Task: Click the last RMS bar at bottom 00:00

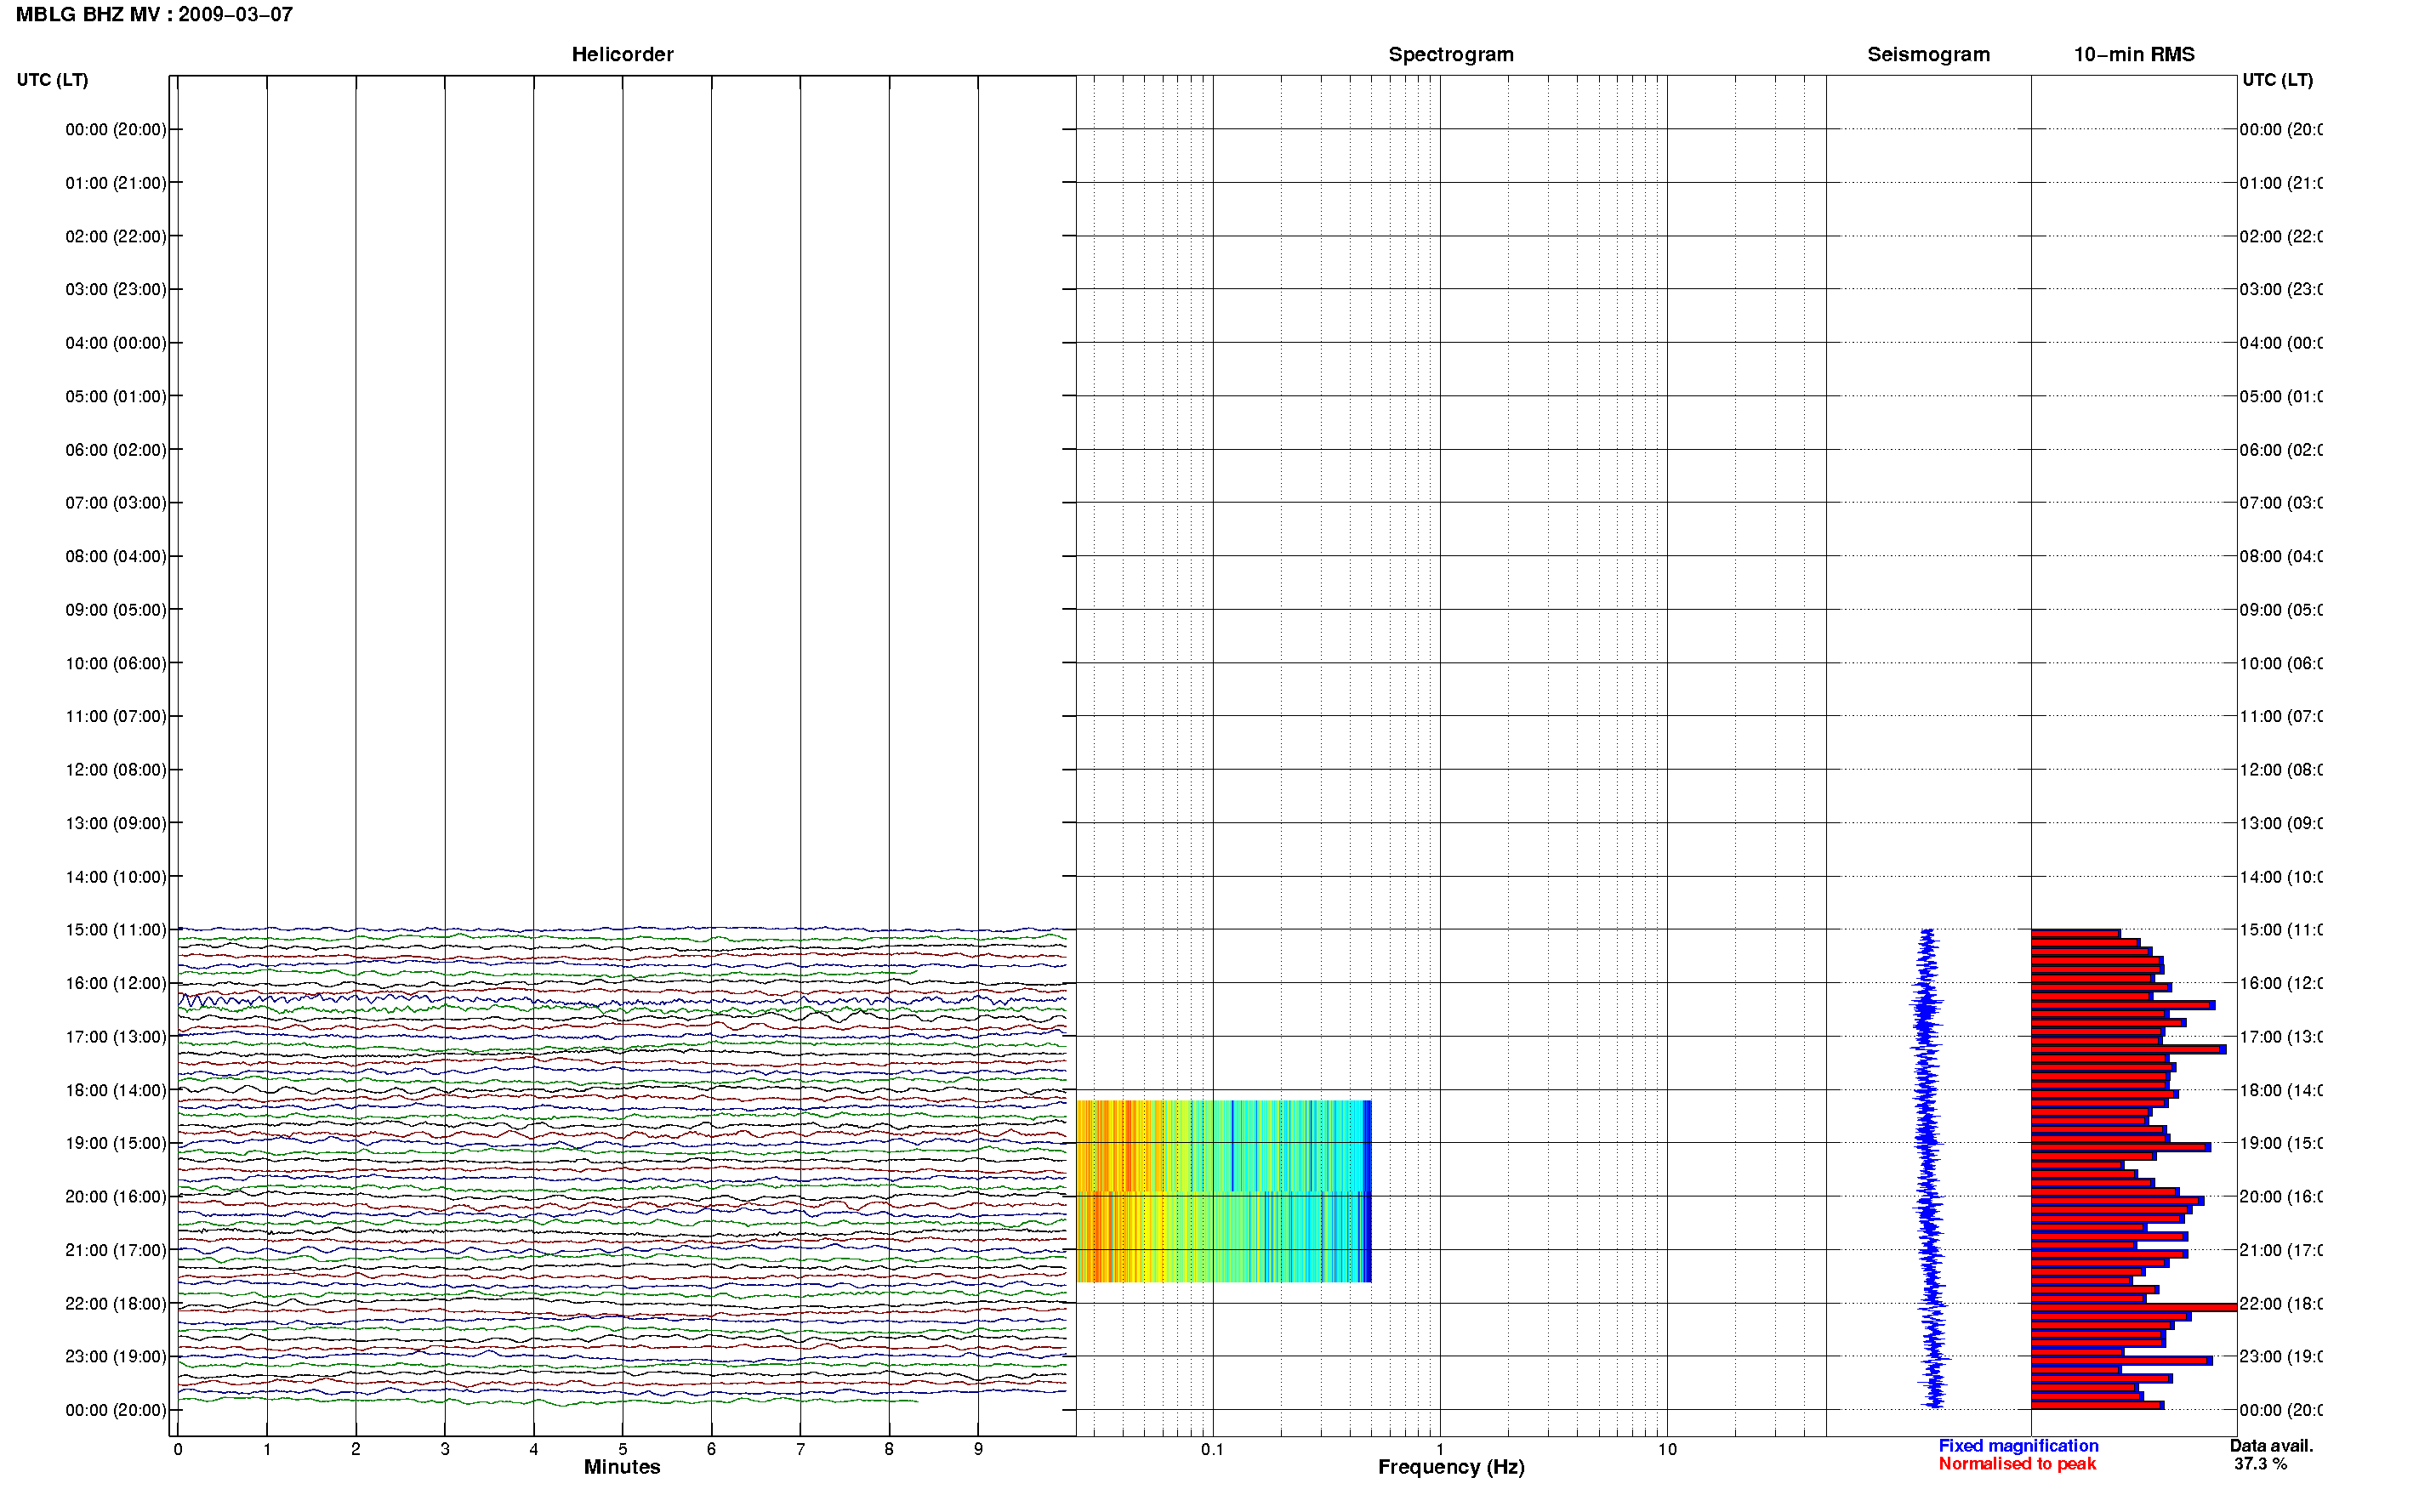Action: click(x=2097, y=1405)
